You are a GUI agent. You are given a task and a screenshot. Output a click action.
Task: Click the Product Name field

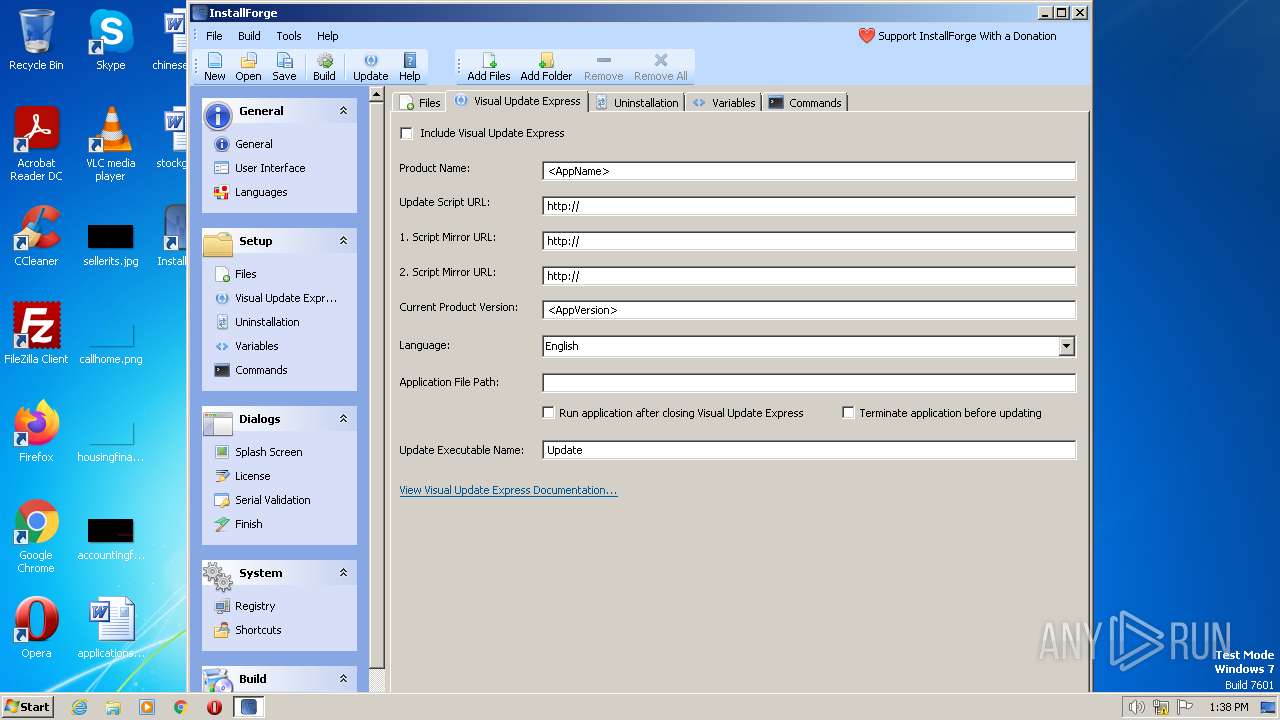(x=809, y=171)
